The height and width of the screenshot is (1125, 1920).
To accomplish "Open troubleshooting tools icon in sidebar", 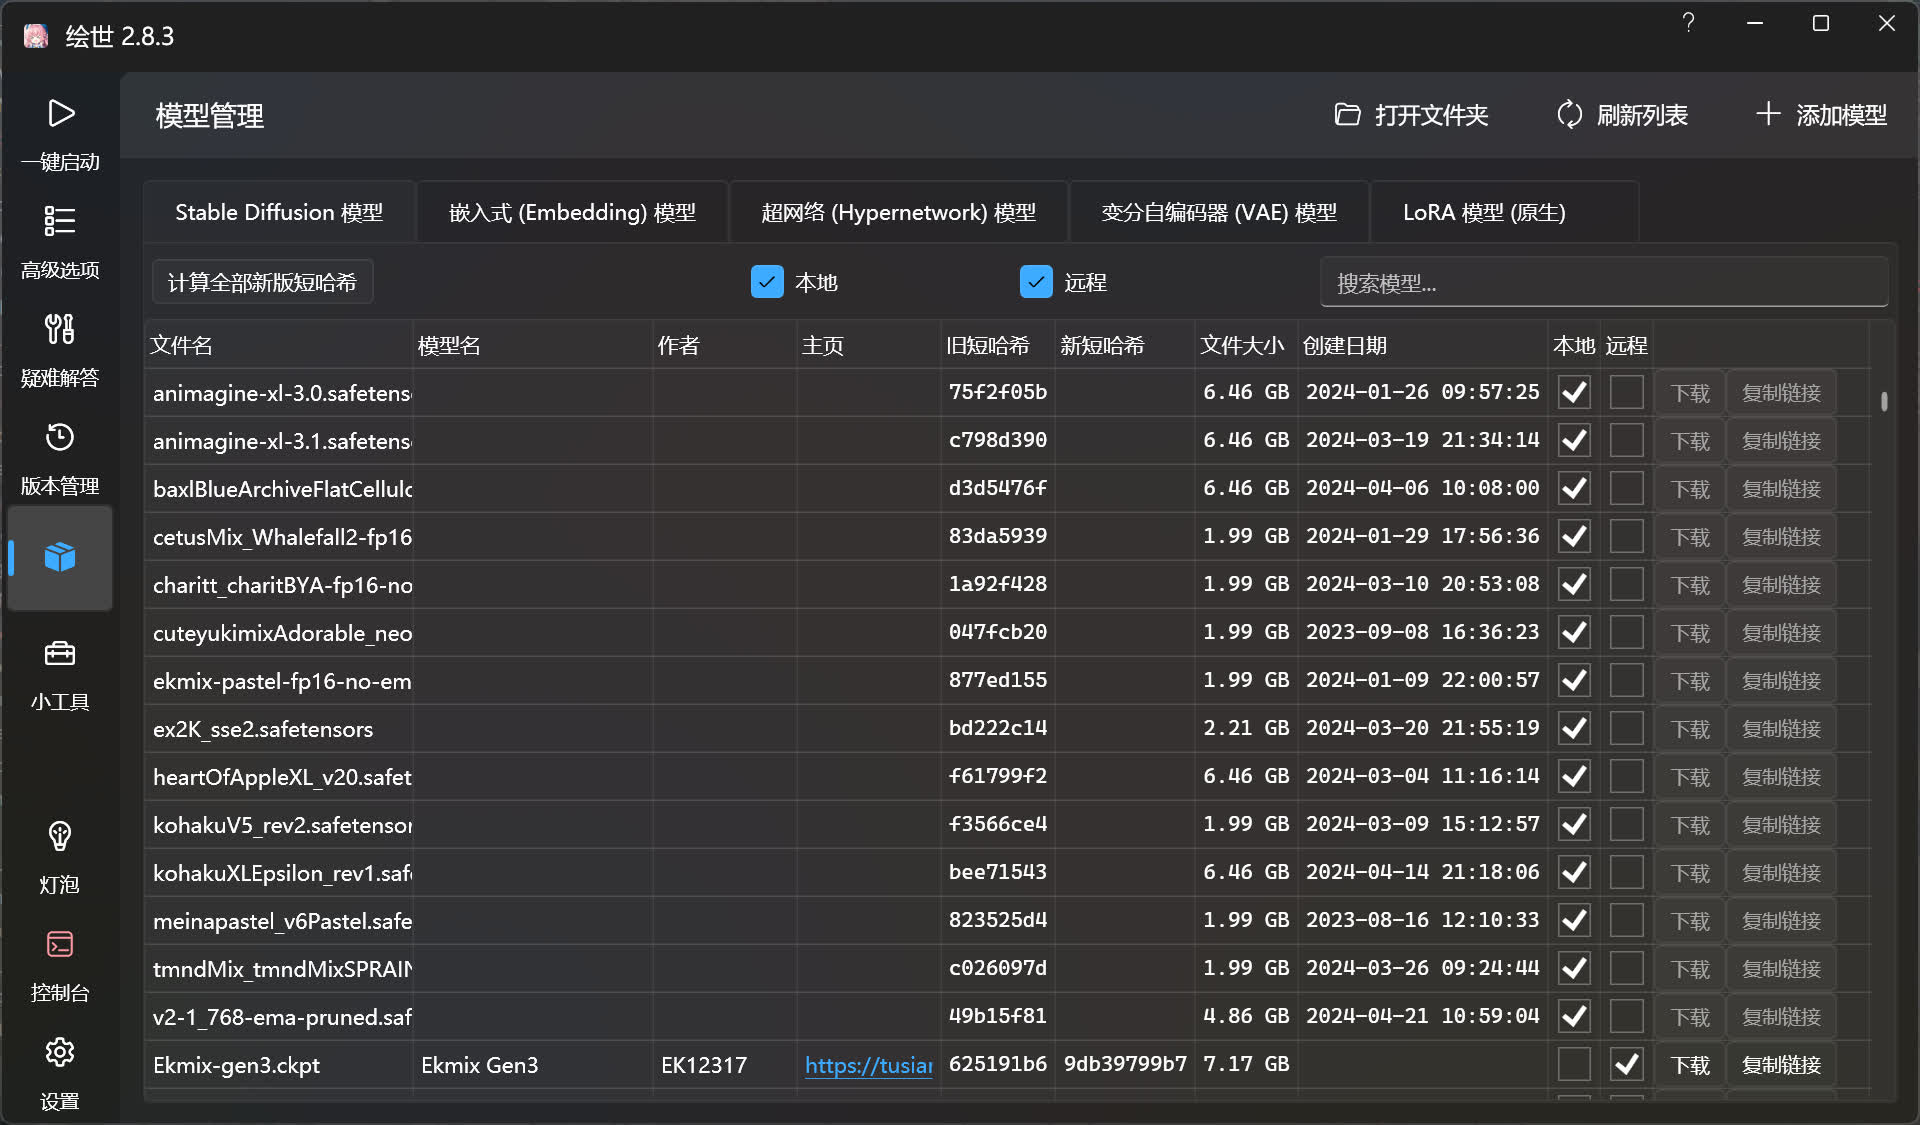I will pos(60,329).
